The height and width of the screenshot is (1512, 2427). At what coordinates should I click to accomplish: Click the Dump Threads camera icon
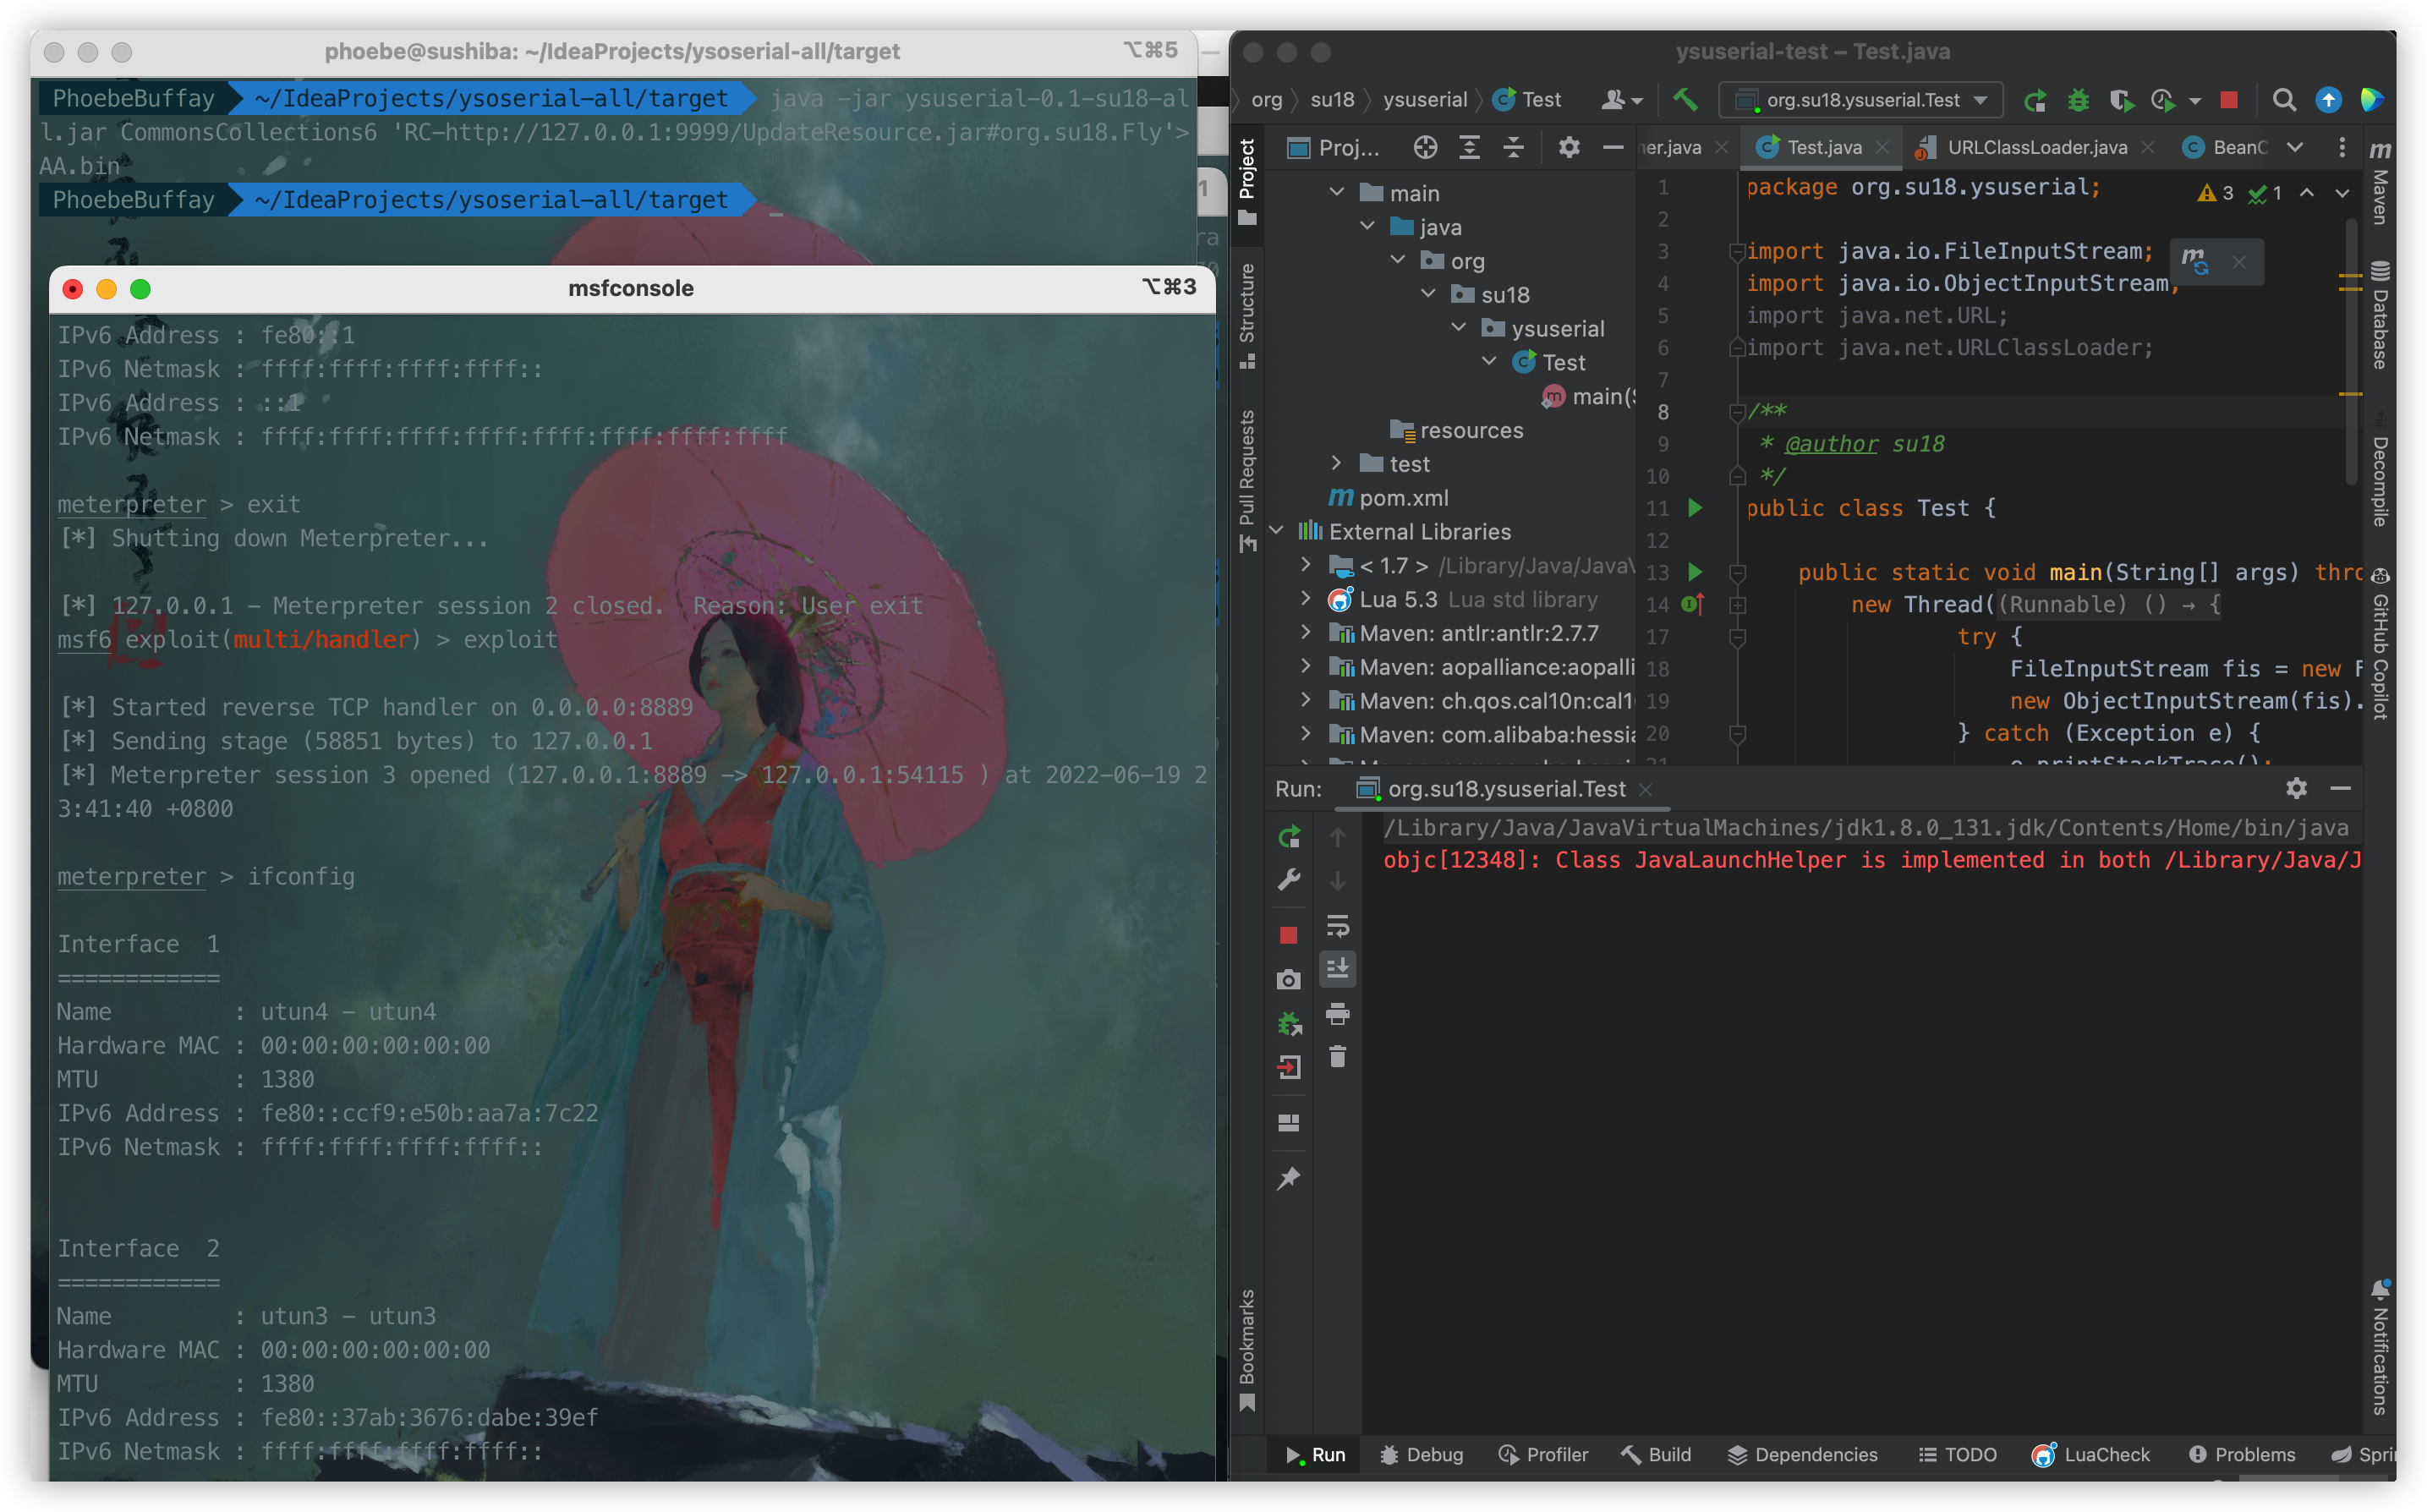(1289, 979)
